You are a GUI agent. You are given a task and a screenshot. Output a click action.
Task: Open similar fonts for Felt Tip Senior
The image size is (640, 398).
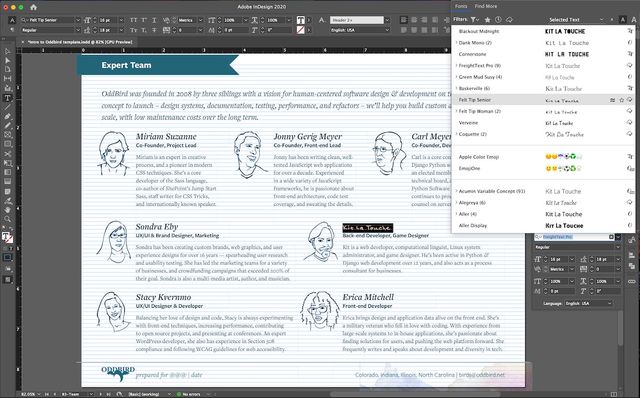point(613,100)
